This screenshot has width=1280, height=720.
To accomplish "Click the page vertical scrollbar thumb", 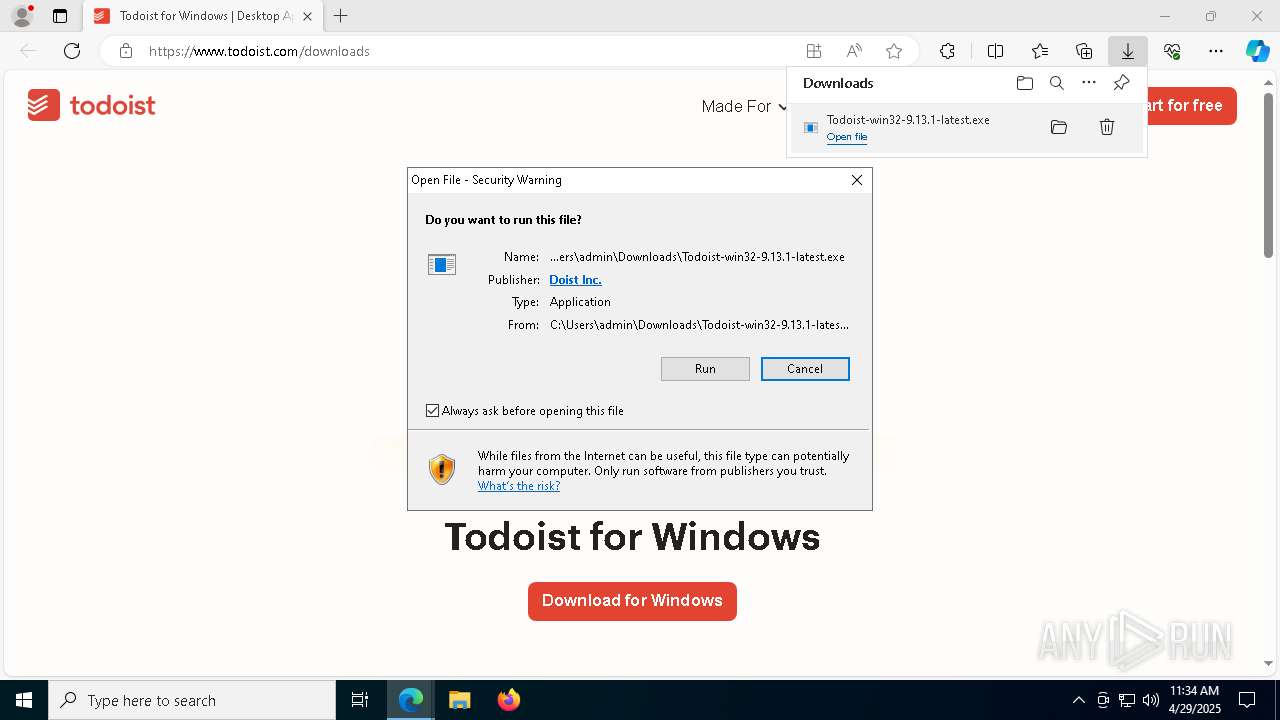I will click(x=1268, y=175).
